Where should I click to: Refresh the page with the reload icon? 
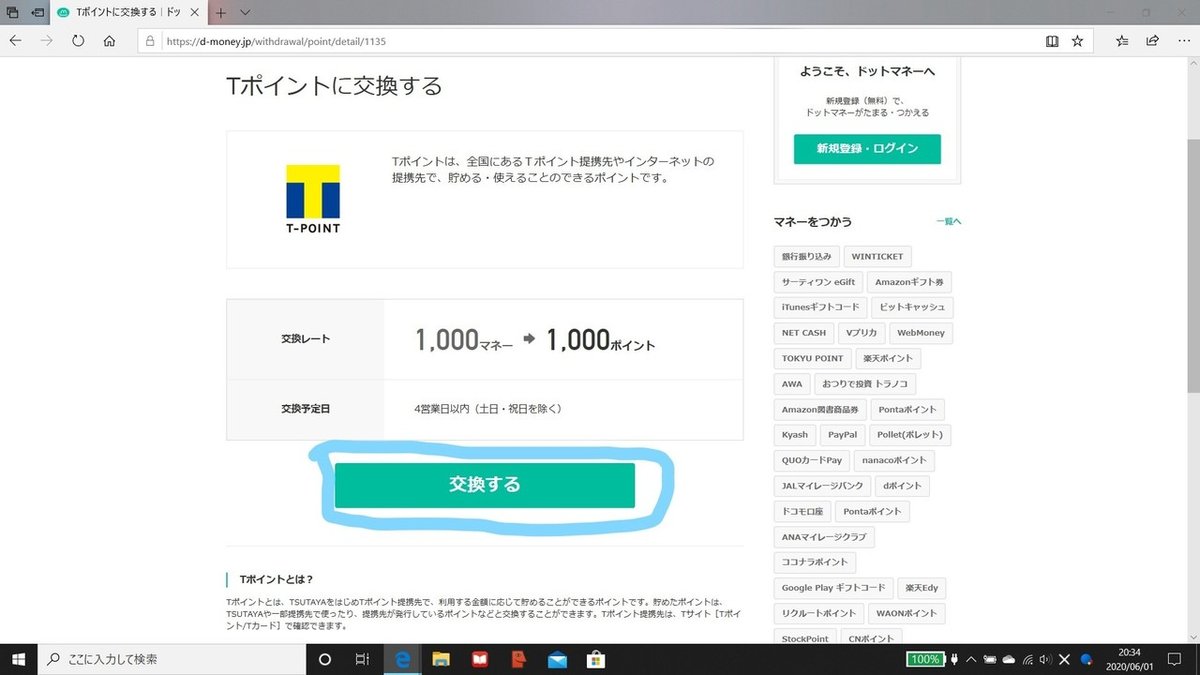point(77,41)
